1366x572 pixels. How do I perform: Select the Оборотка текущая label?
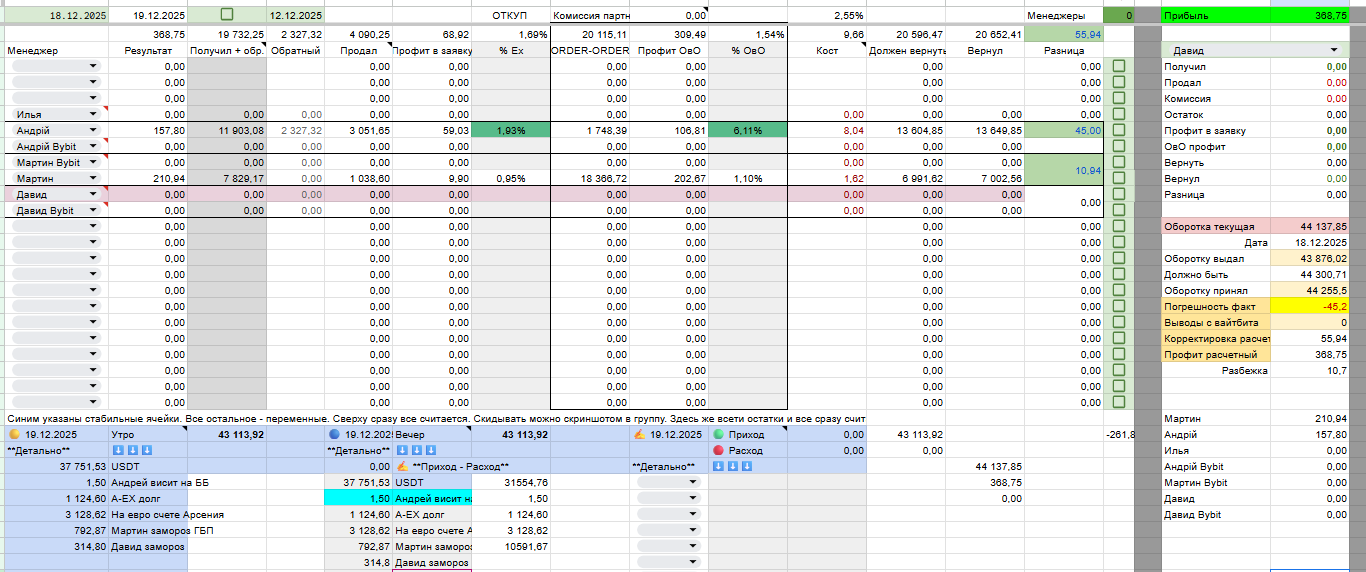pyautogui.click(x=1216, y=226)
